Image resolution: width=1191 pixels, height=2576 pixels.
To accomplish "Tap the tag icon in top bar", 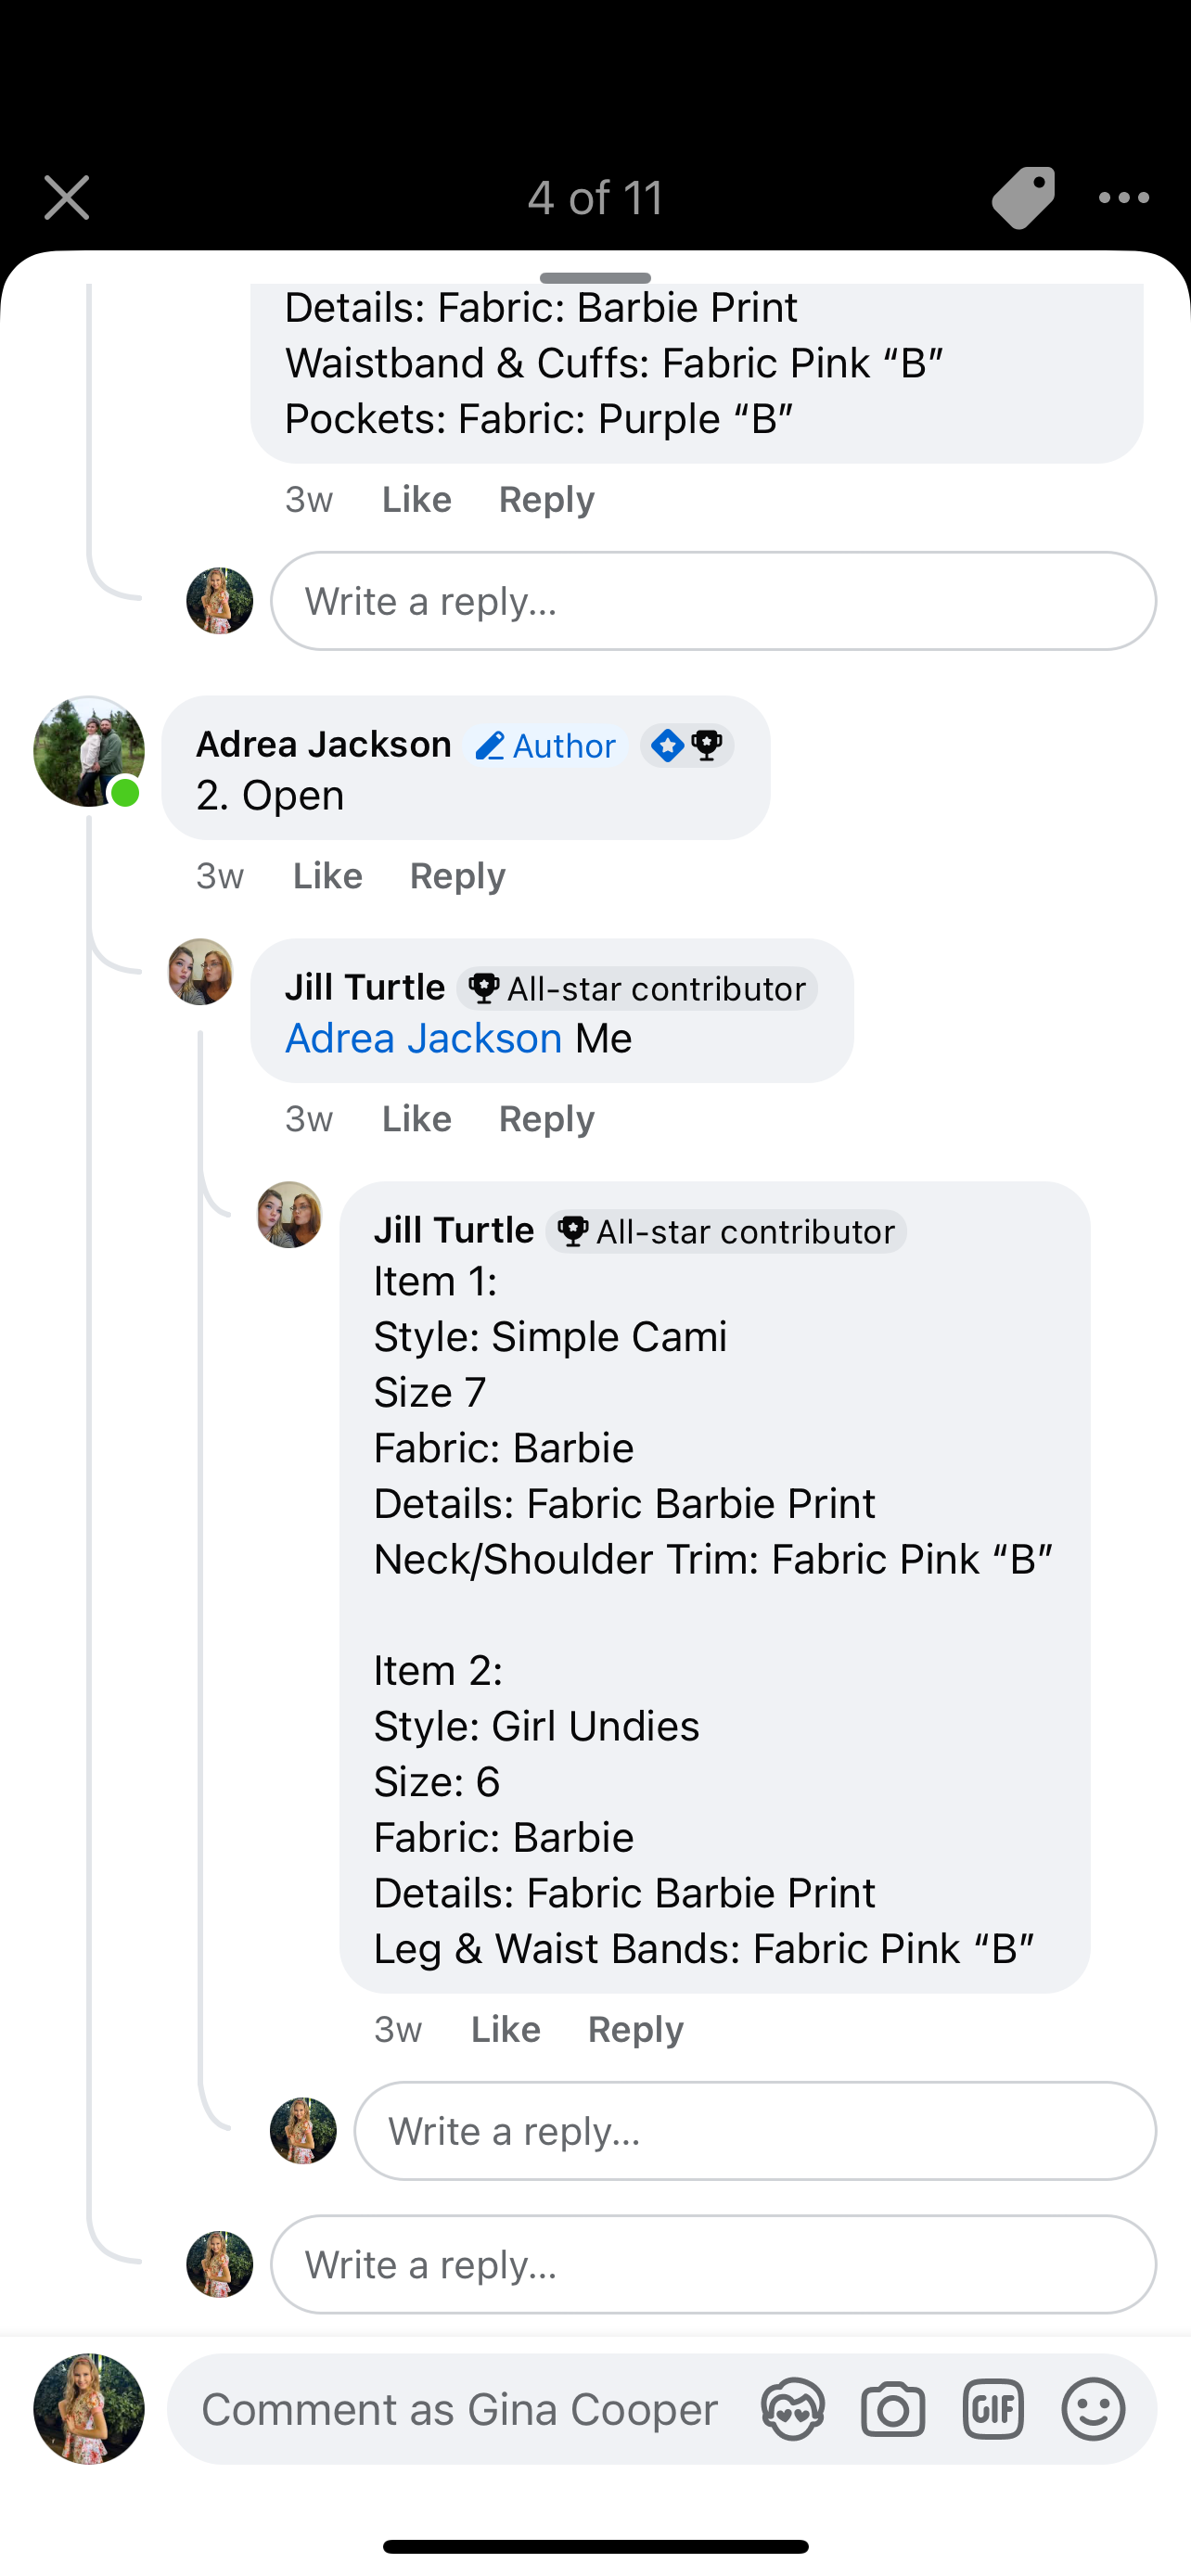I will pyautogui.click(x=1022, y=197).
